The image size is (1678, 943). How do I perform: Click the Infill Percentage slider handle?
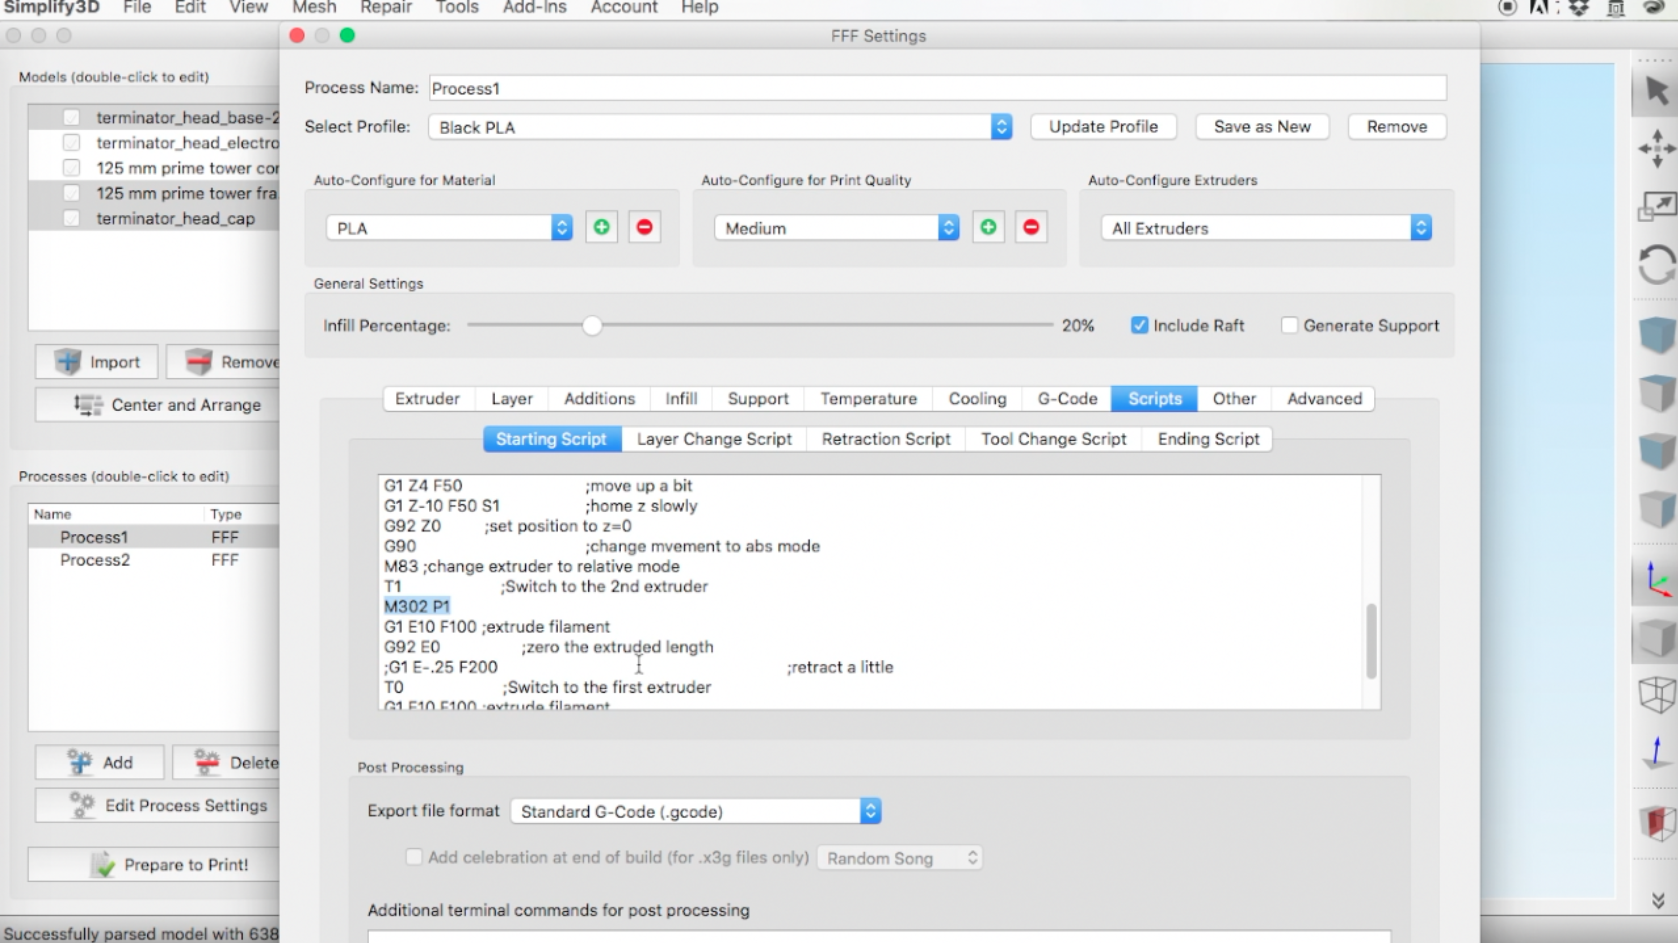[x=592, y=325]
